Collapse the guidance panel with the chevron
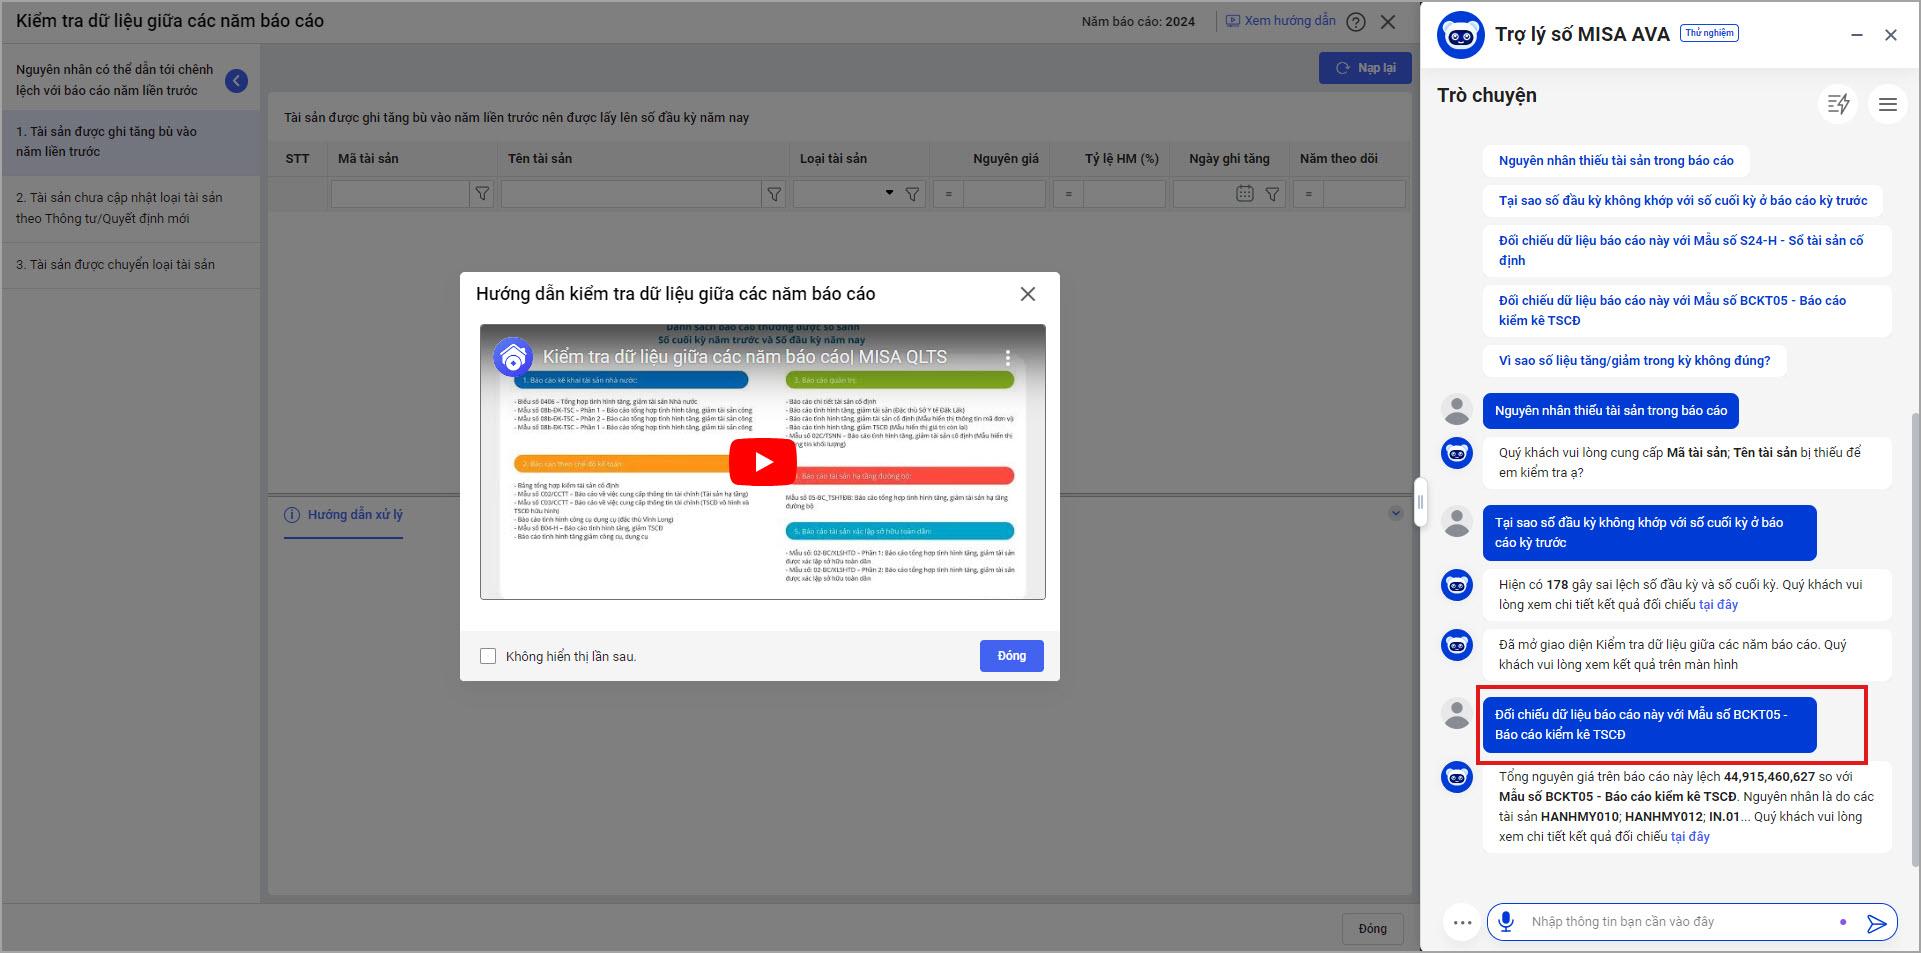The height and width of the screenshot is (953, 1921). point(1395,514)
